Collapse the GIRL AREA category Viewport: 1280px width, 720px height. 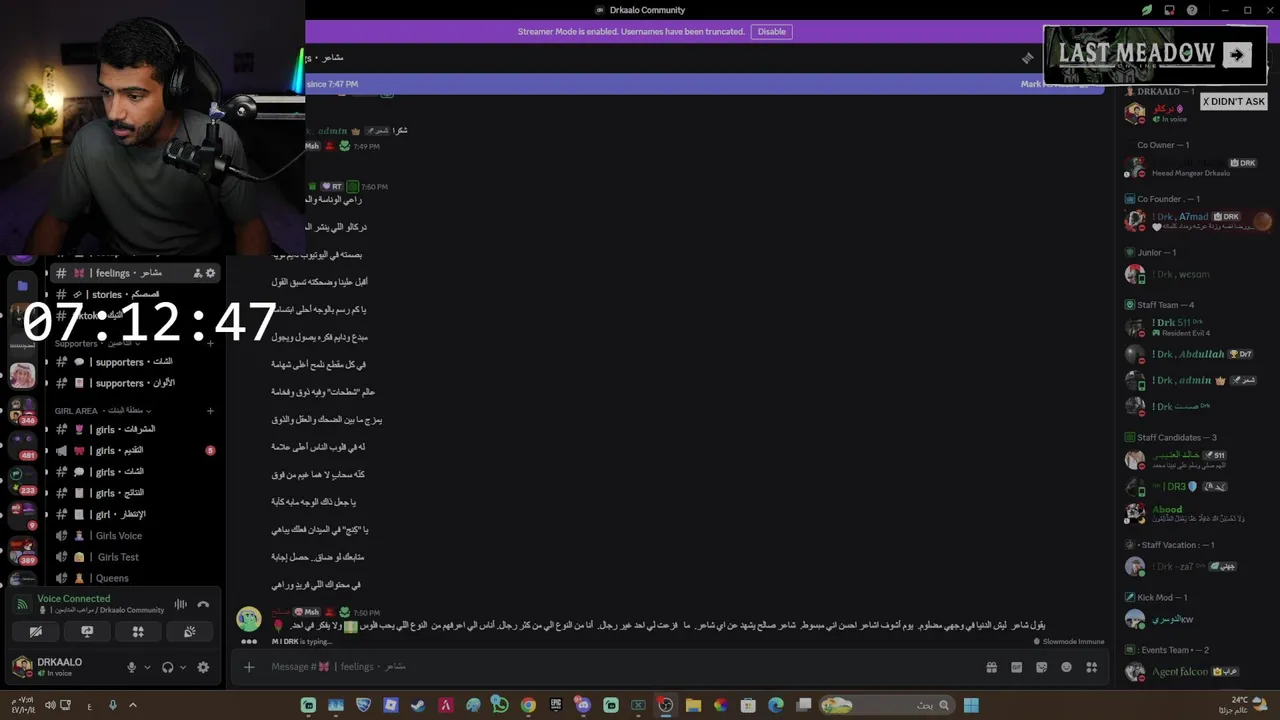[x=104, y=411]
